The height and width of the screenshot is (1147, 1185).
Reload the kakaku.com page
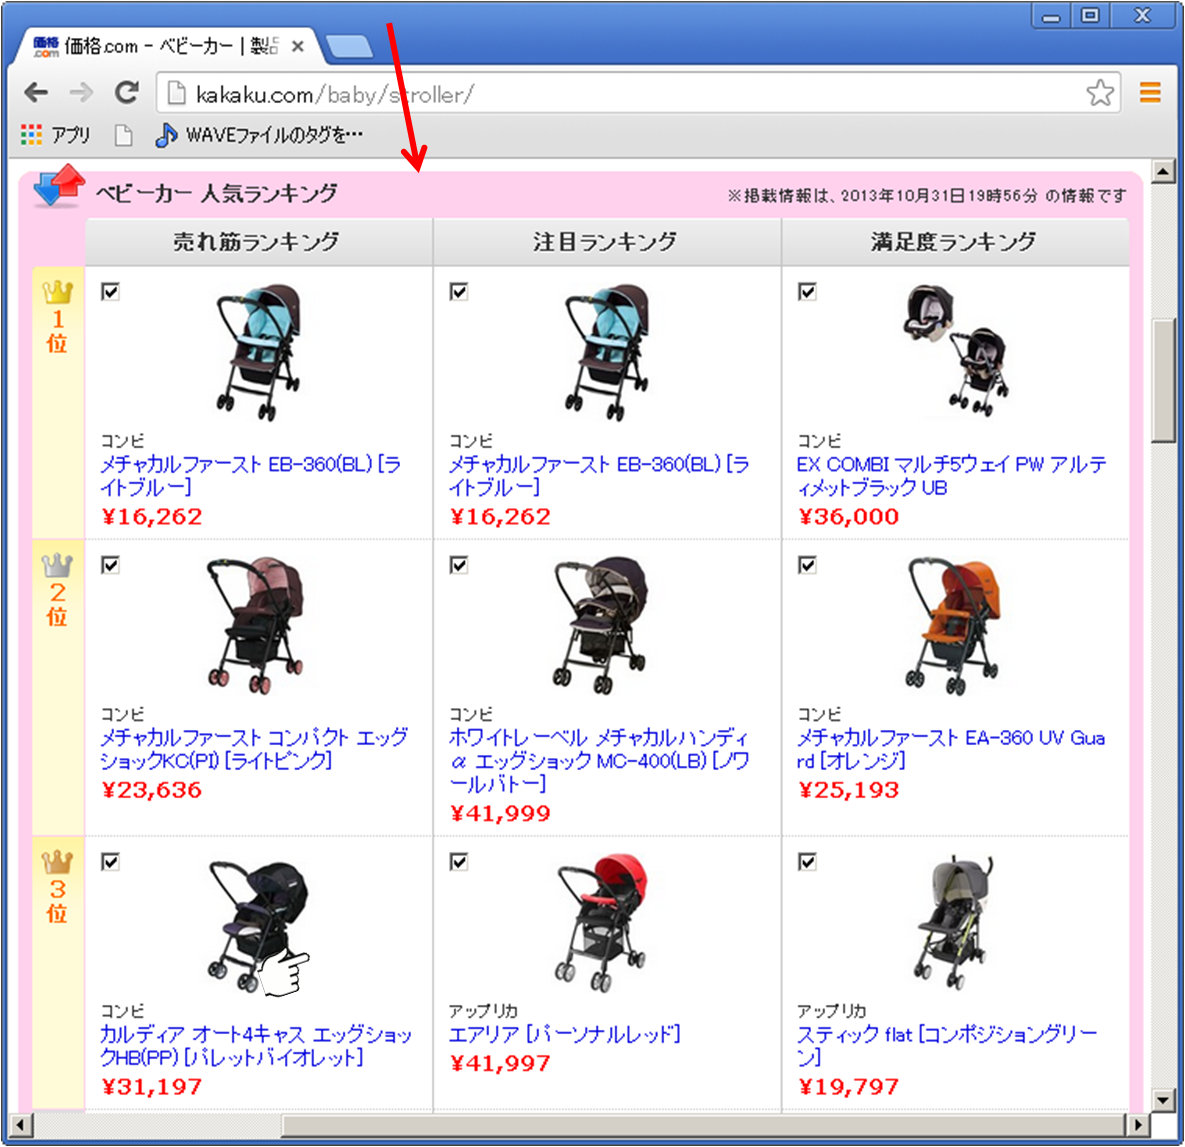(x=127, y=92)
